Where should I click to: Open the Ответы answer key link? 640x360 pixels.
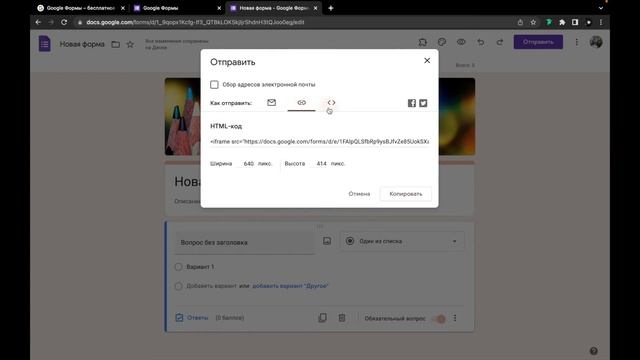tap(192, 318)
